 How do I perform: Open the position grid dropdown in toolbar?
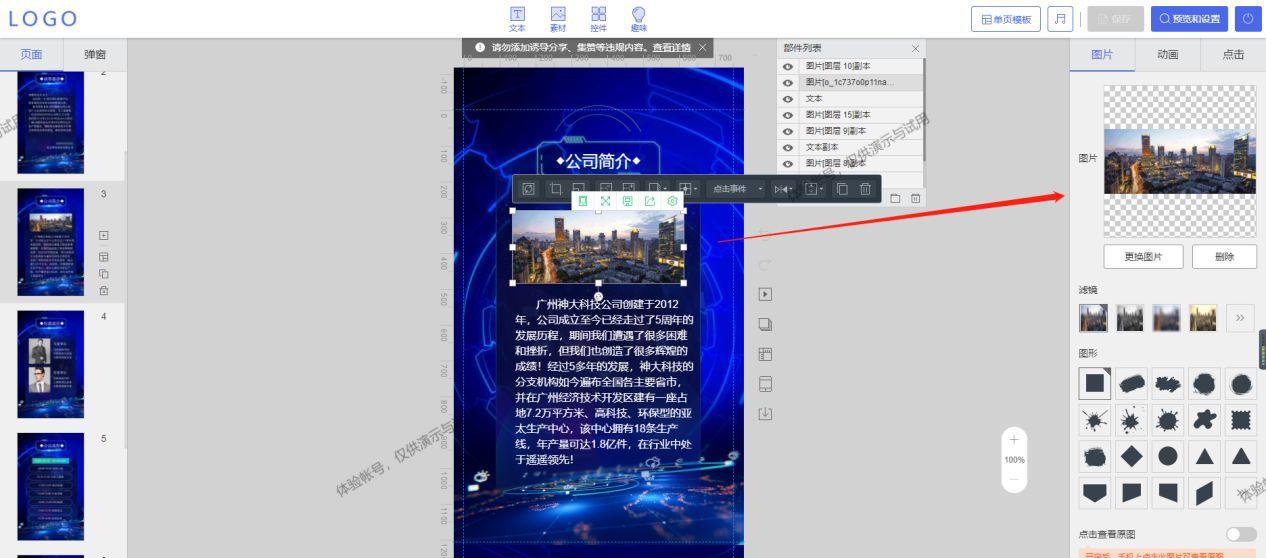click(689, 189)
